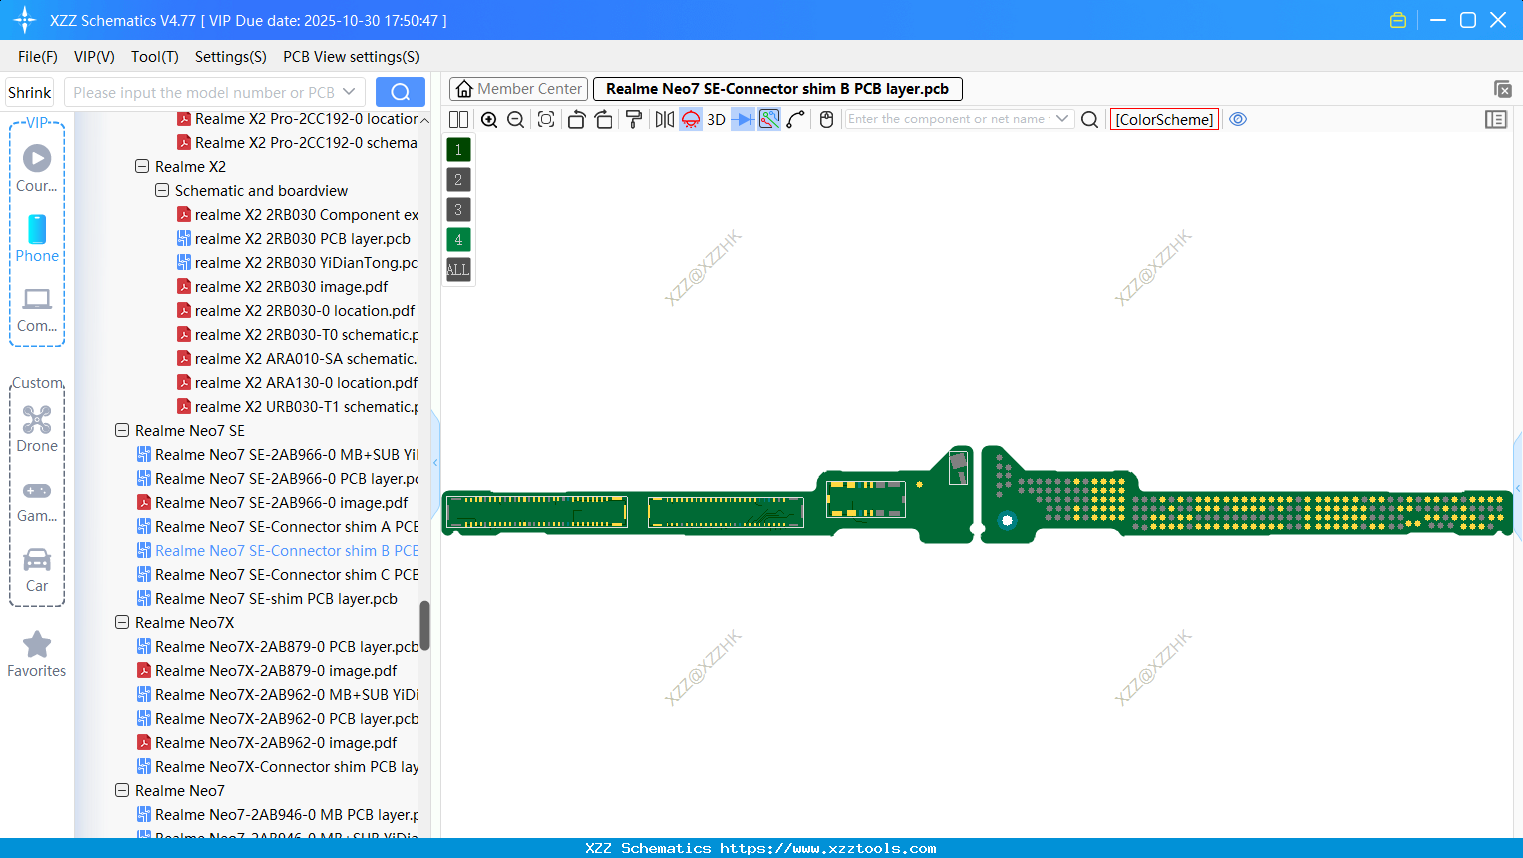Image resolution: width=1523 pixels, height=858 pixels.
Task: Select the Realme Neo7 SE-Connector shim B tab
Action: [778, 89]
